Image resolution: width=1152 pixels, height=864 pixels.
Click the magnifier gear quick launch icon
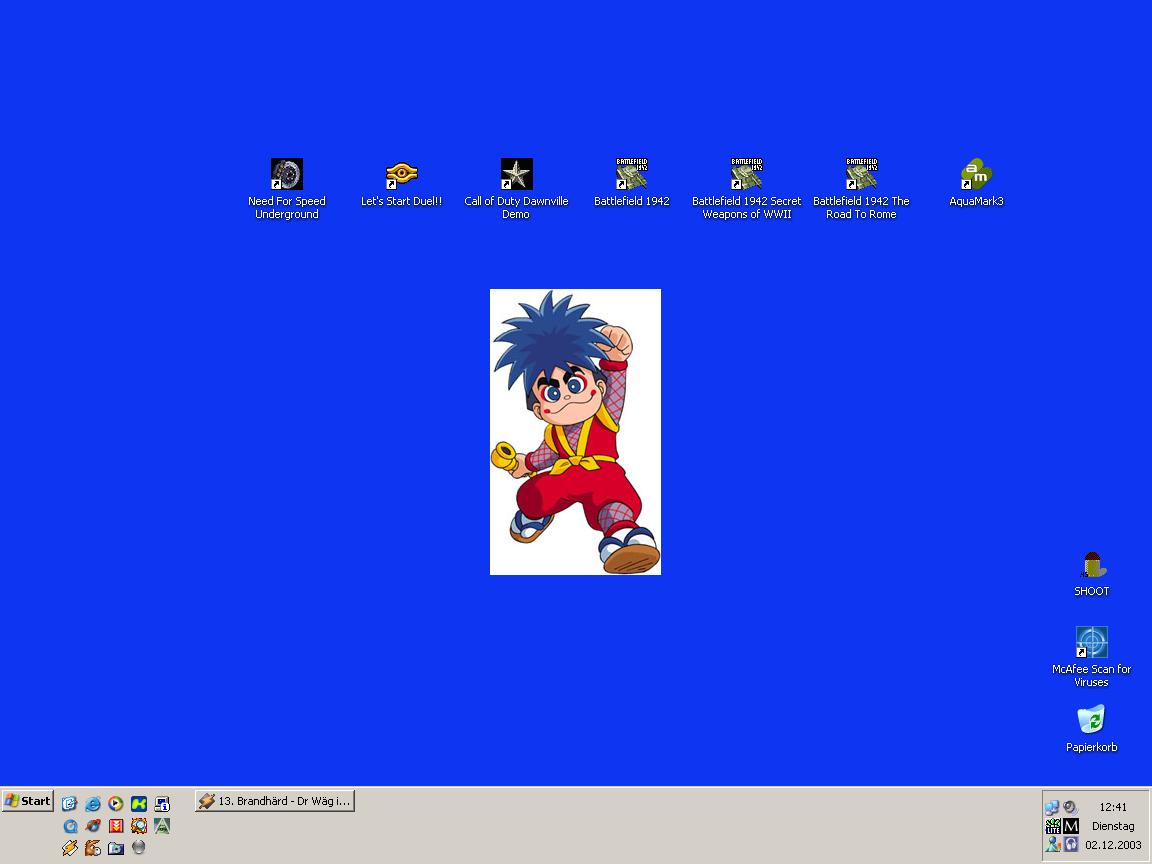tap(139, 826)
